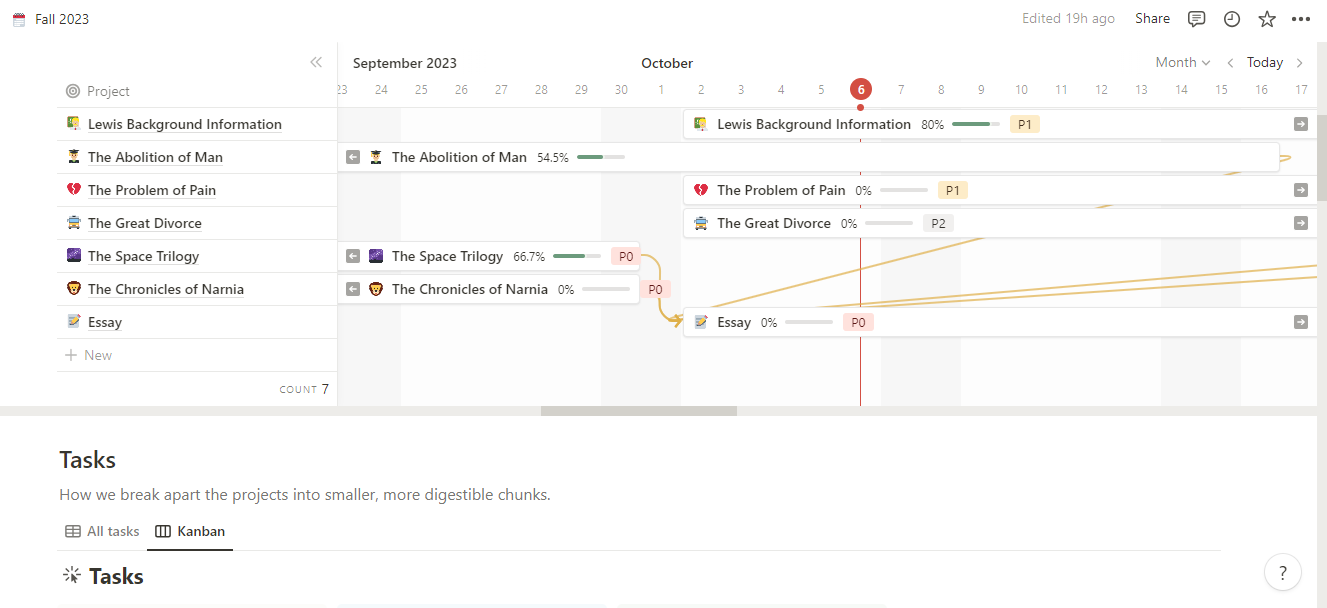
Task: Click the forward arrow on Lewis Background Information bar
Action: tap(1300, 124)
